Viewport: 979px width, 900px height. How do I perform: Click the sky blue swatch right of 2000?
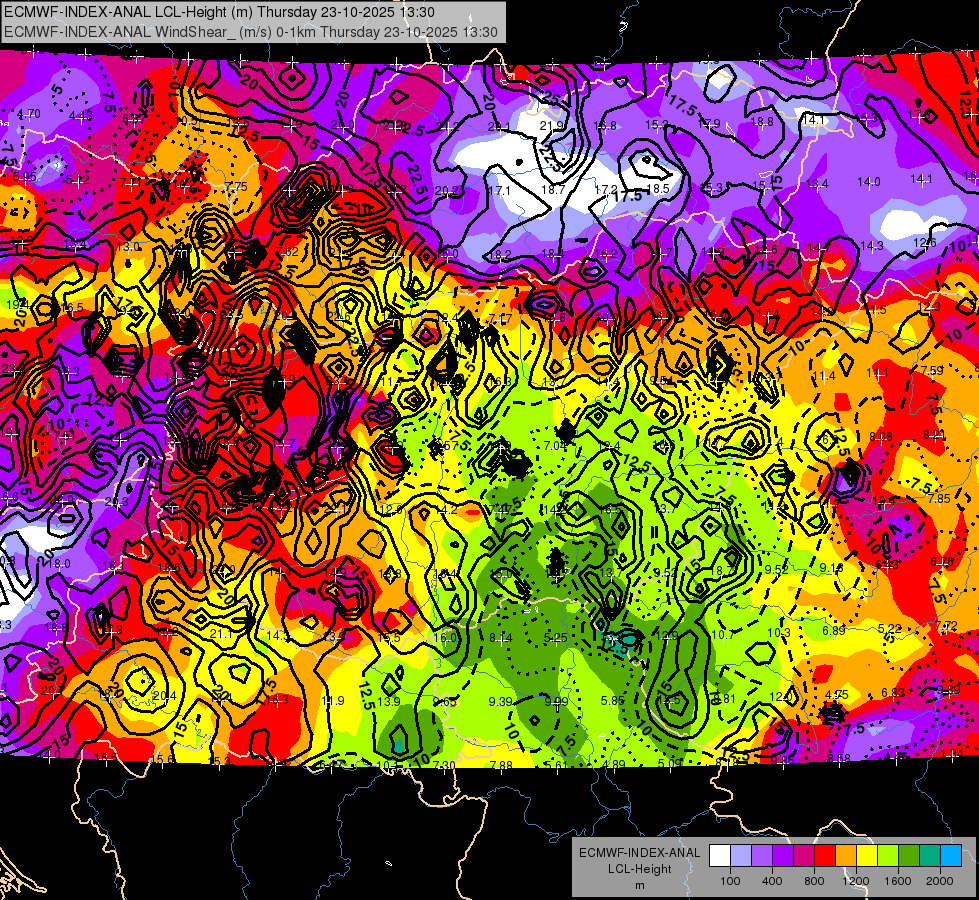tap(952, 856)
